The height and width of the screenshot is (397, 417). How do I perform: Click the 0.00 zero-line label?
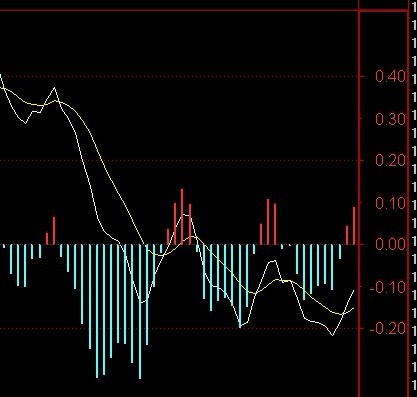tap(390, 244)
